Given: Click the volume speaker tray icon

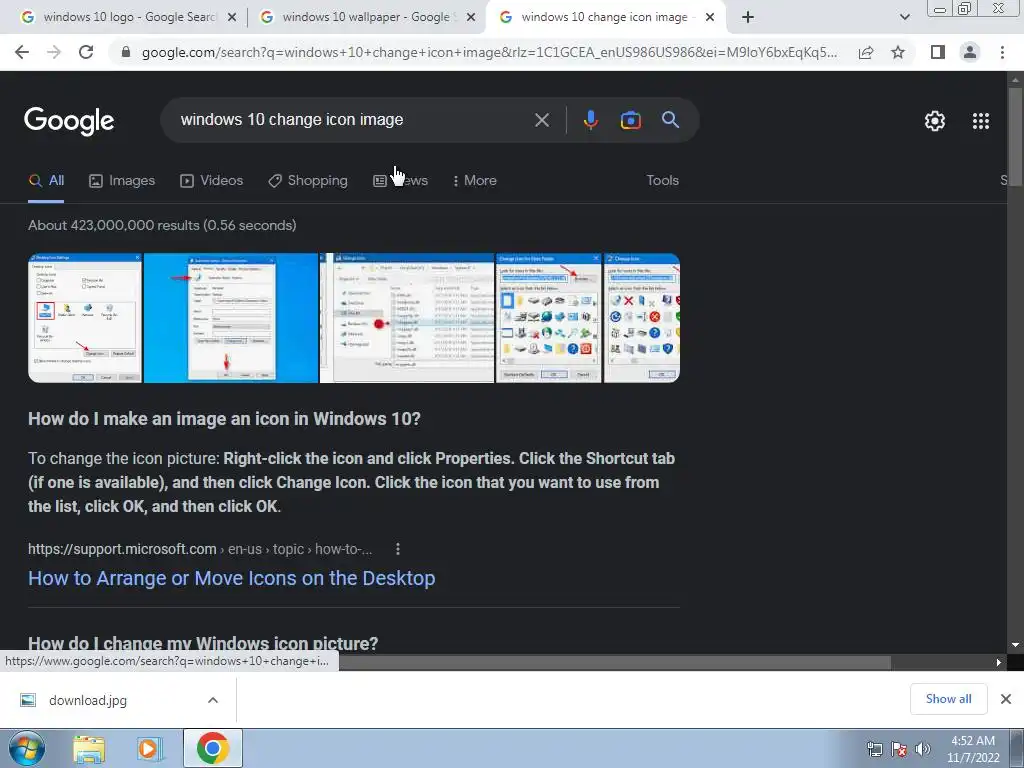Looking at the screenshot, I should pyautogui.click(x=923, y=749).
